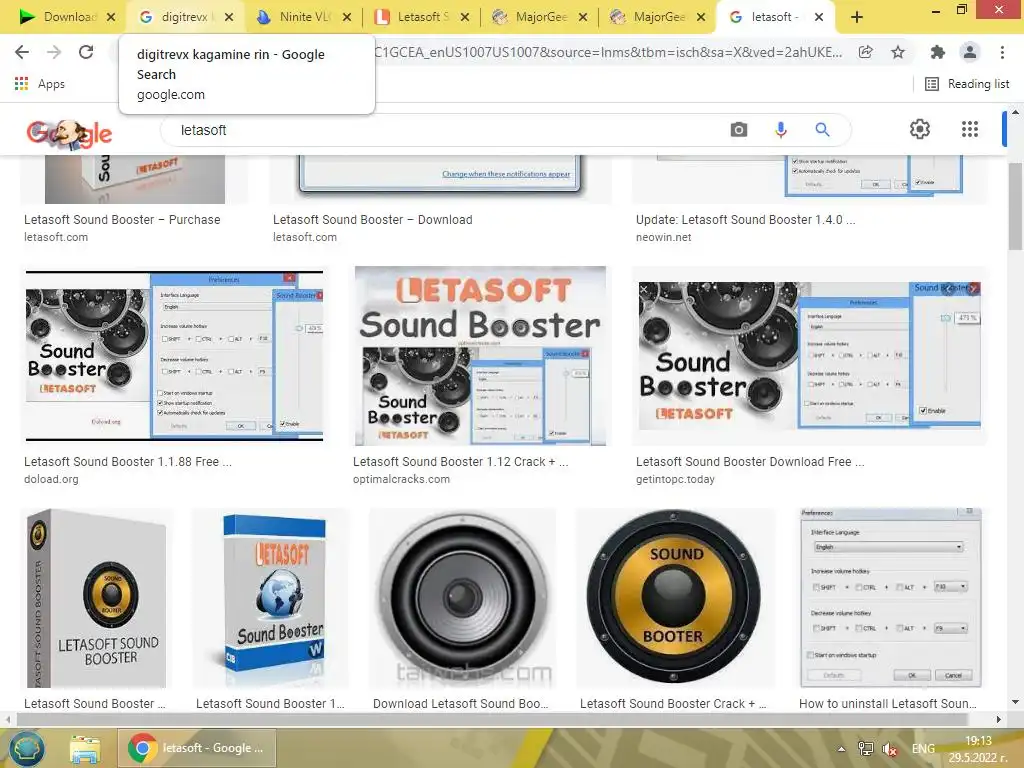Switch to the digitrevx tab
Image resolution: width=1024 pixels, height=768 pixels.
point(184,17)
